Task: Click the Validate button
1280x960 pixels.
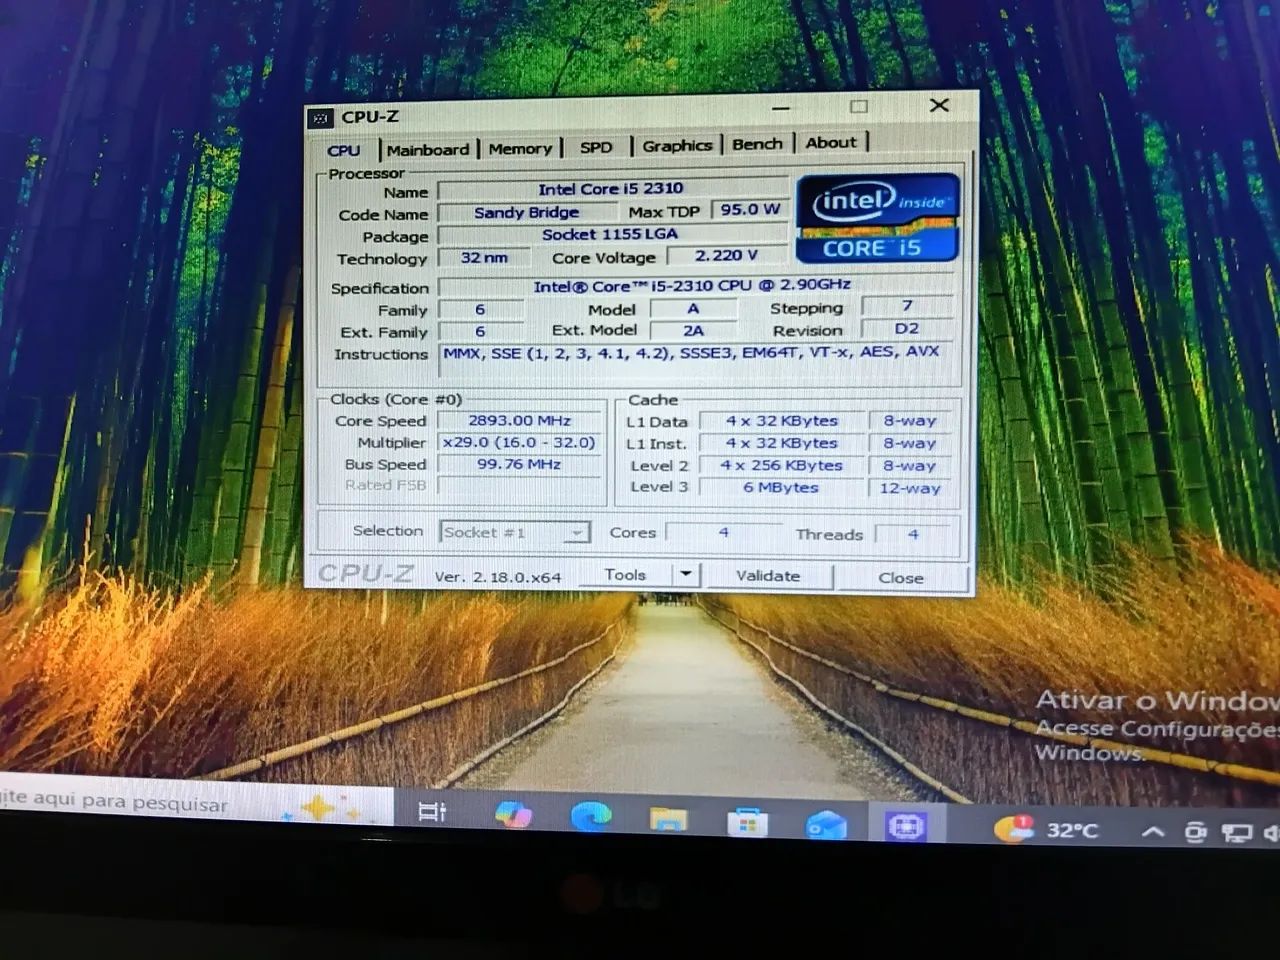Action: [x=769, y=576]
